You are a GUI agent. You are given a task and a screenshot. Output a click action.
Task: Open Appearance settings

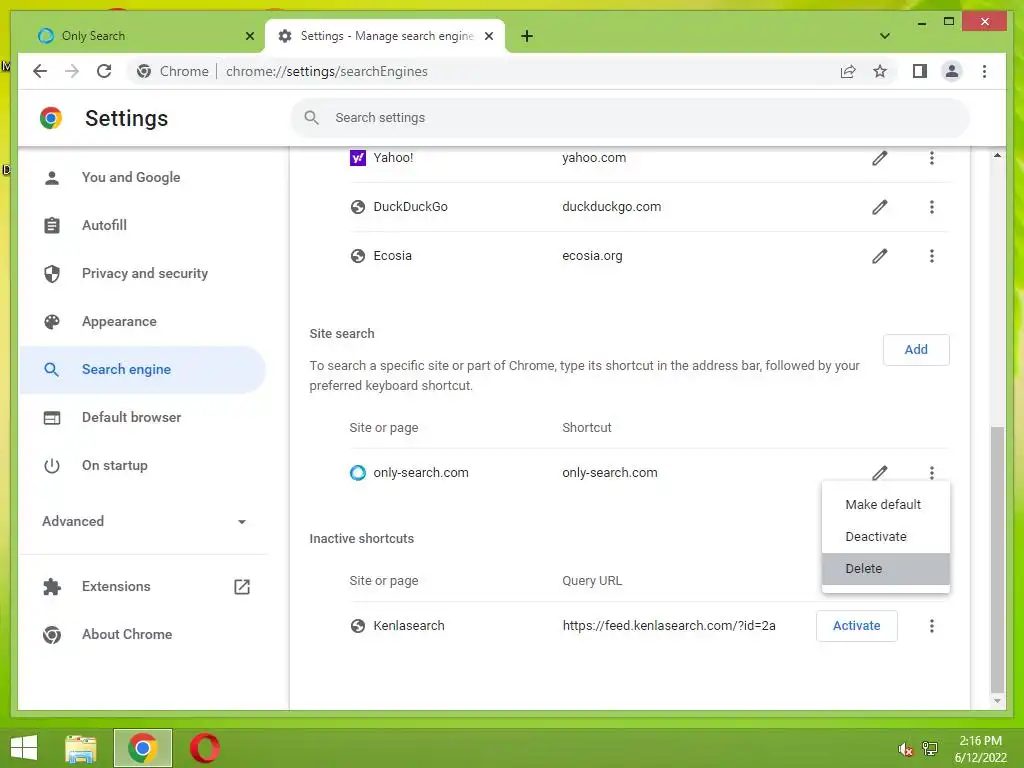(142, 321)
